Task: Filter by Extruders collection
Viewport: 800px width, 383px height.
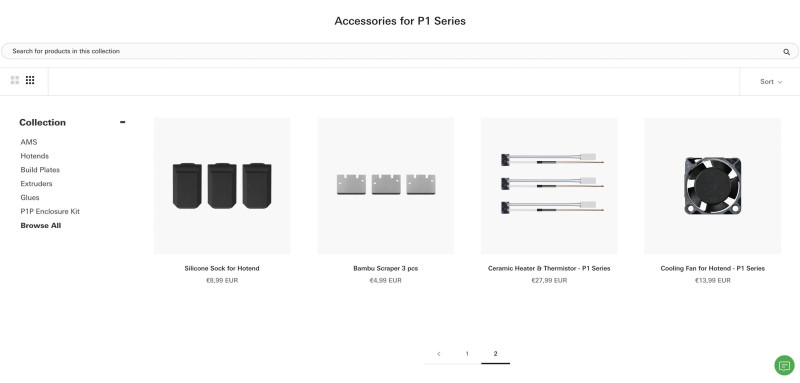Action: pyautogui.click(x=36, y=184)
